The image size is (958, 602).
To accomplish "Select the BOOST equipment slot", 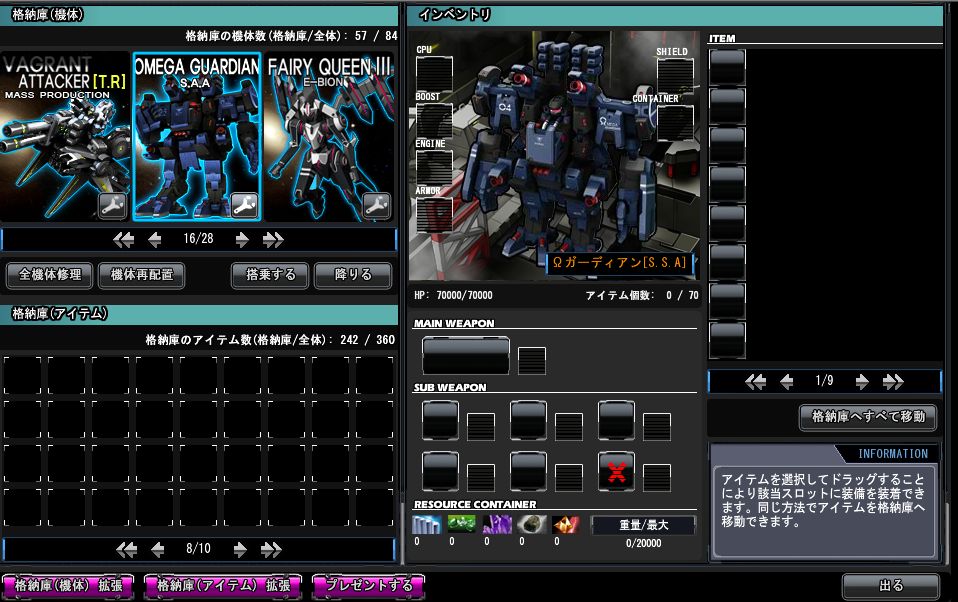I will [434, 120].
